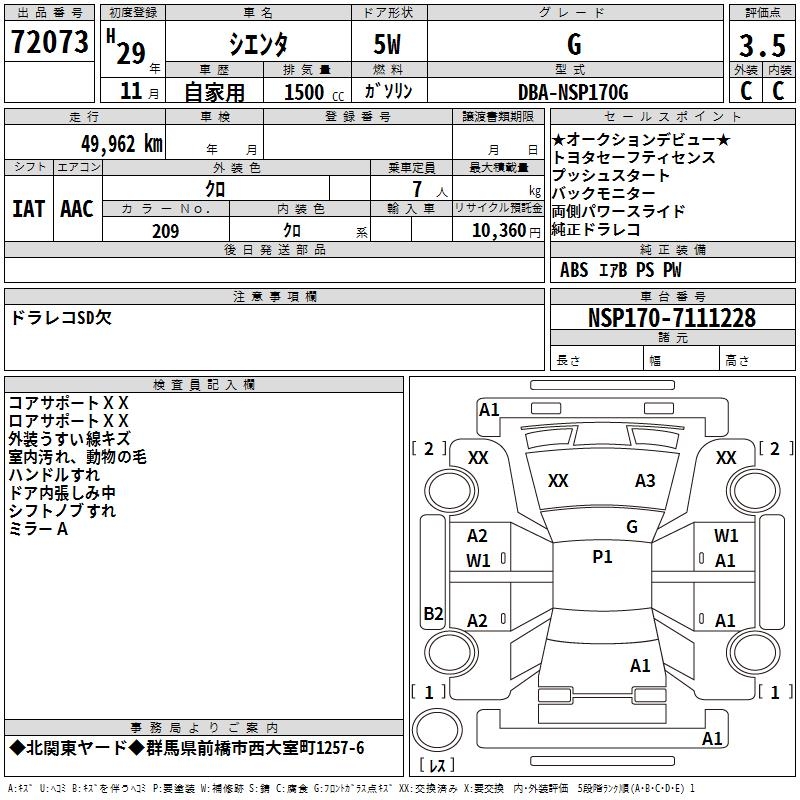Select the B2 mark on the side sill
Viewport: 800px width, 800px height.
tap(433, 613)
